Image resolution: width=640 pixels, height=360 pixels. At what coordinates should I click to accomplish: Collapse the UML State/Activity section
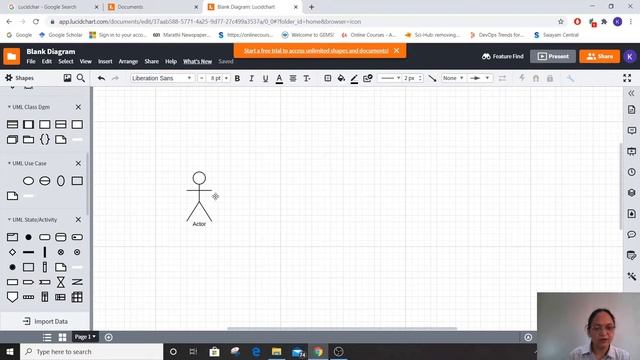pyautogui.click(x=9, y=220)
